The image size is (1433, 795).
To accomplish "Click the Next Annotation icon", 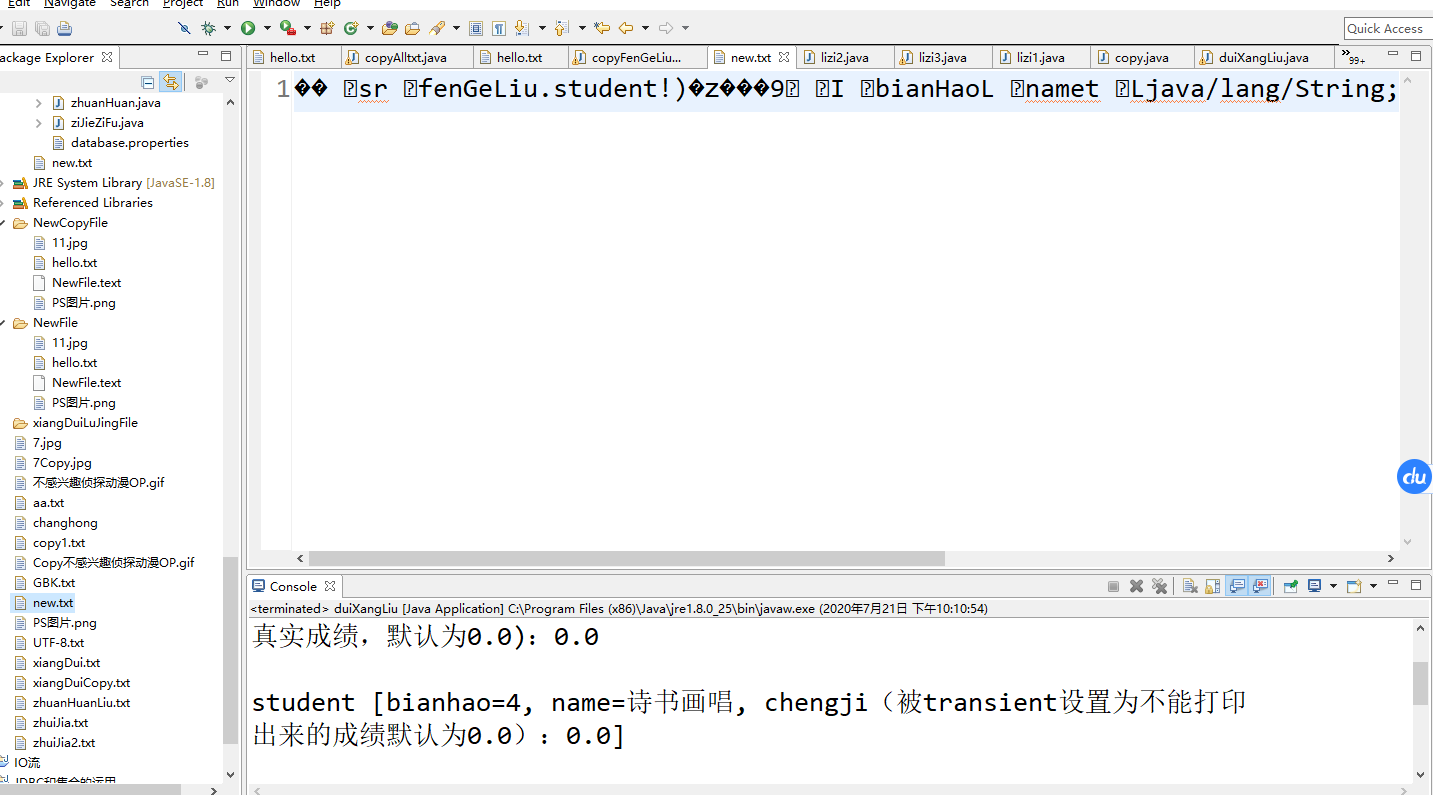I will pos(521,28).
